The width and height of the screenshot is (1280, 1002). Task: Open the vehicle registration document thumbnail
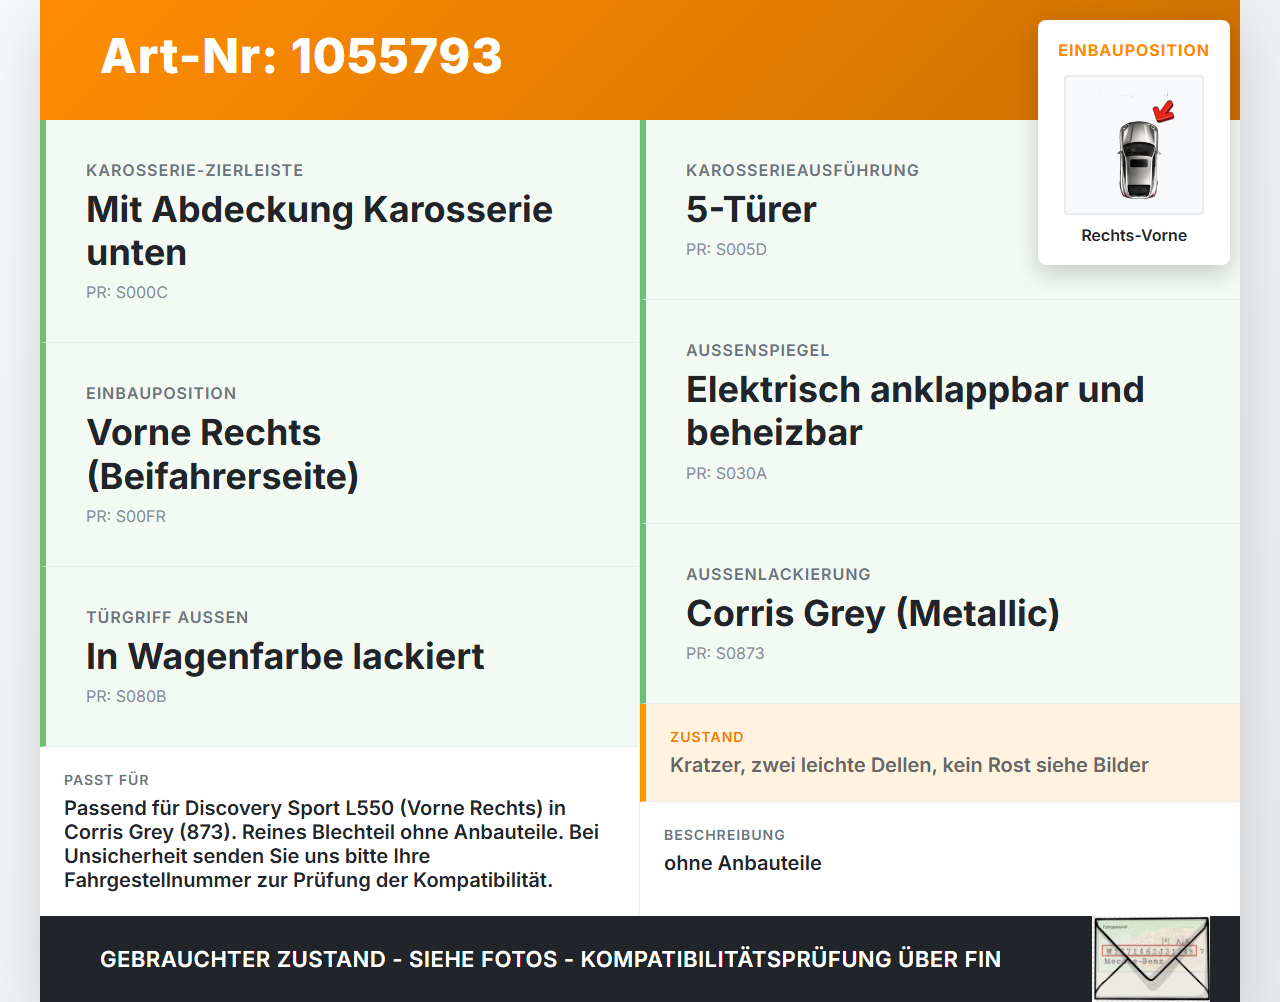(x=1151, y=959)
